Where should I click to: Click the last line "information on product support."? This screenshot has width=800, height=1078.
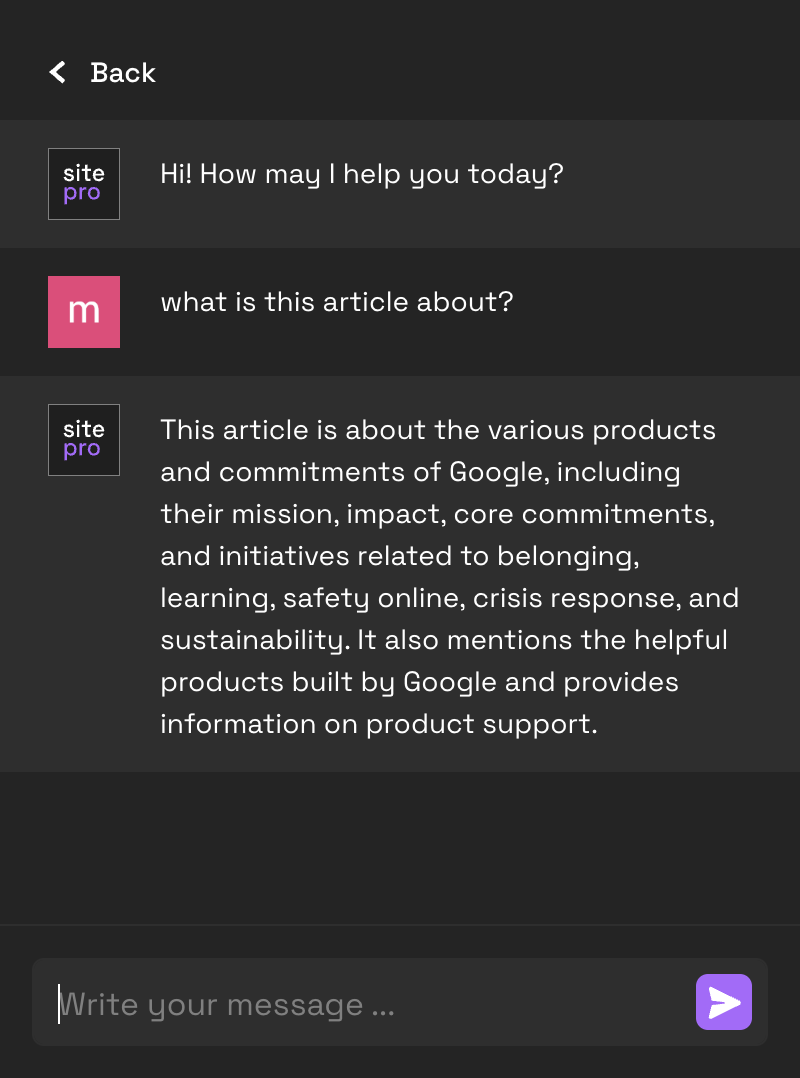coord(379,724)
